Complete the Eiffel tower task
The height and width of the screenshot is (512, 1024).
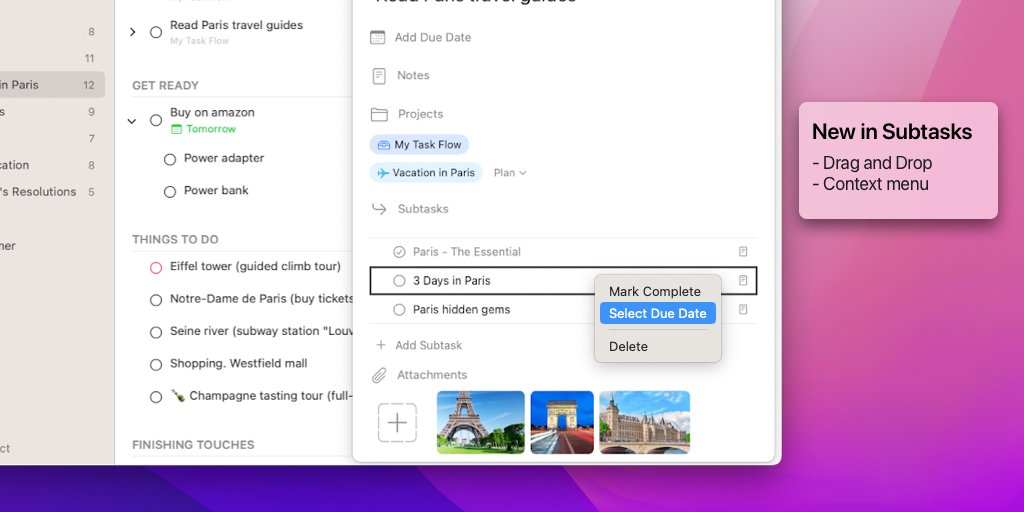[156, 268]
